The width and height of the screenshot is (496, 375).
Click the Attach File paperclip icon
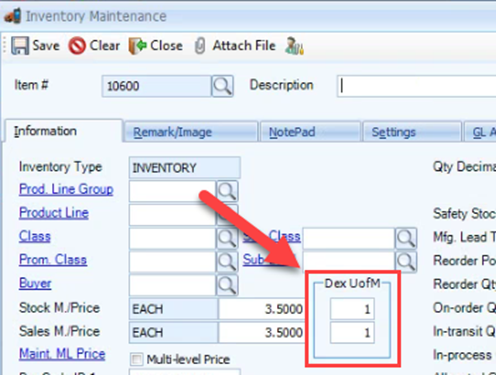[200, 46]
